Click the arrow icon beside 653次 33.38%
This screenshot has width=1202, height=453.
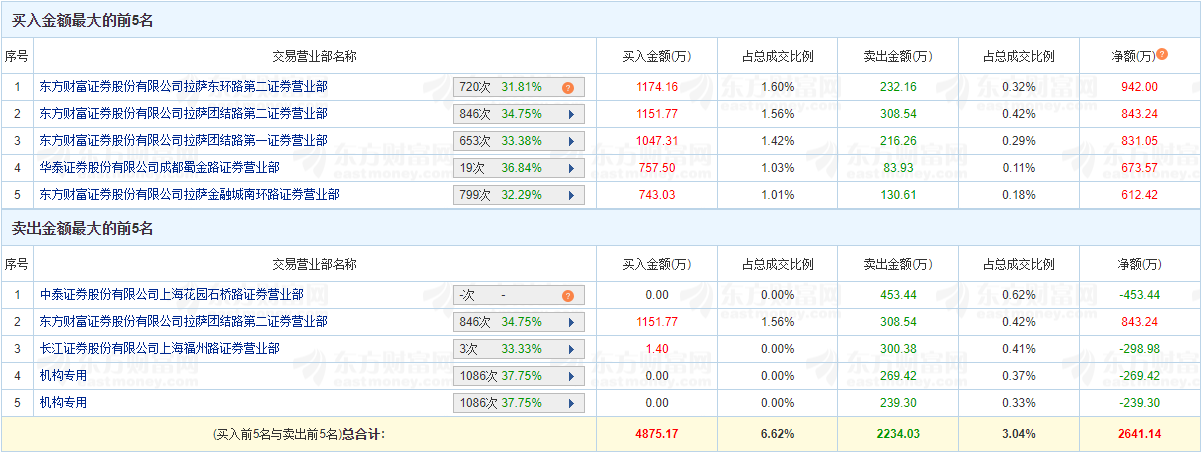571,141
